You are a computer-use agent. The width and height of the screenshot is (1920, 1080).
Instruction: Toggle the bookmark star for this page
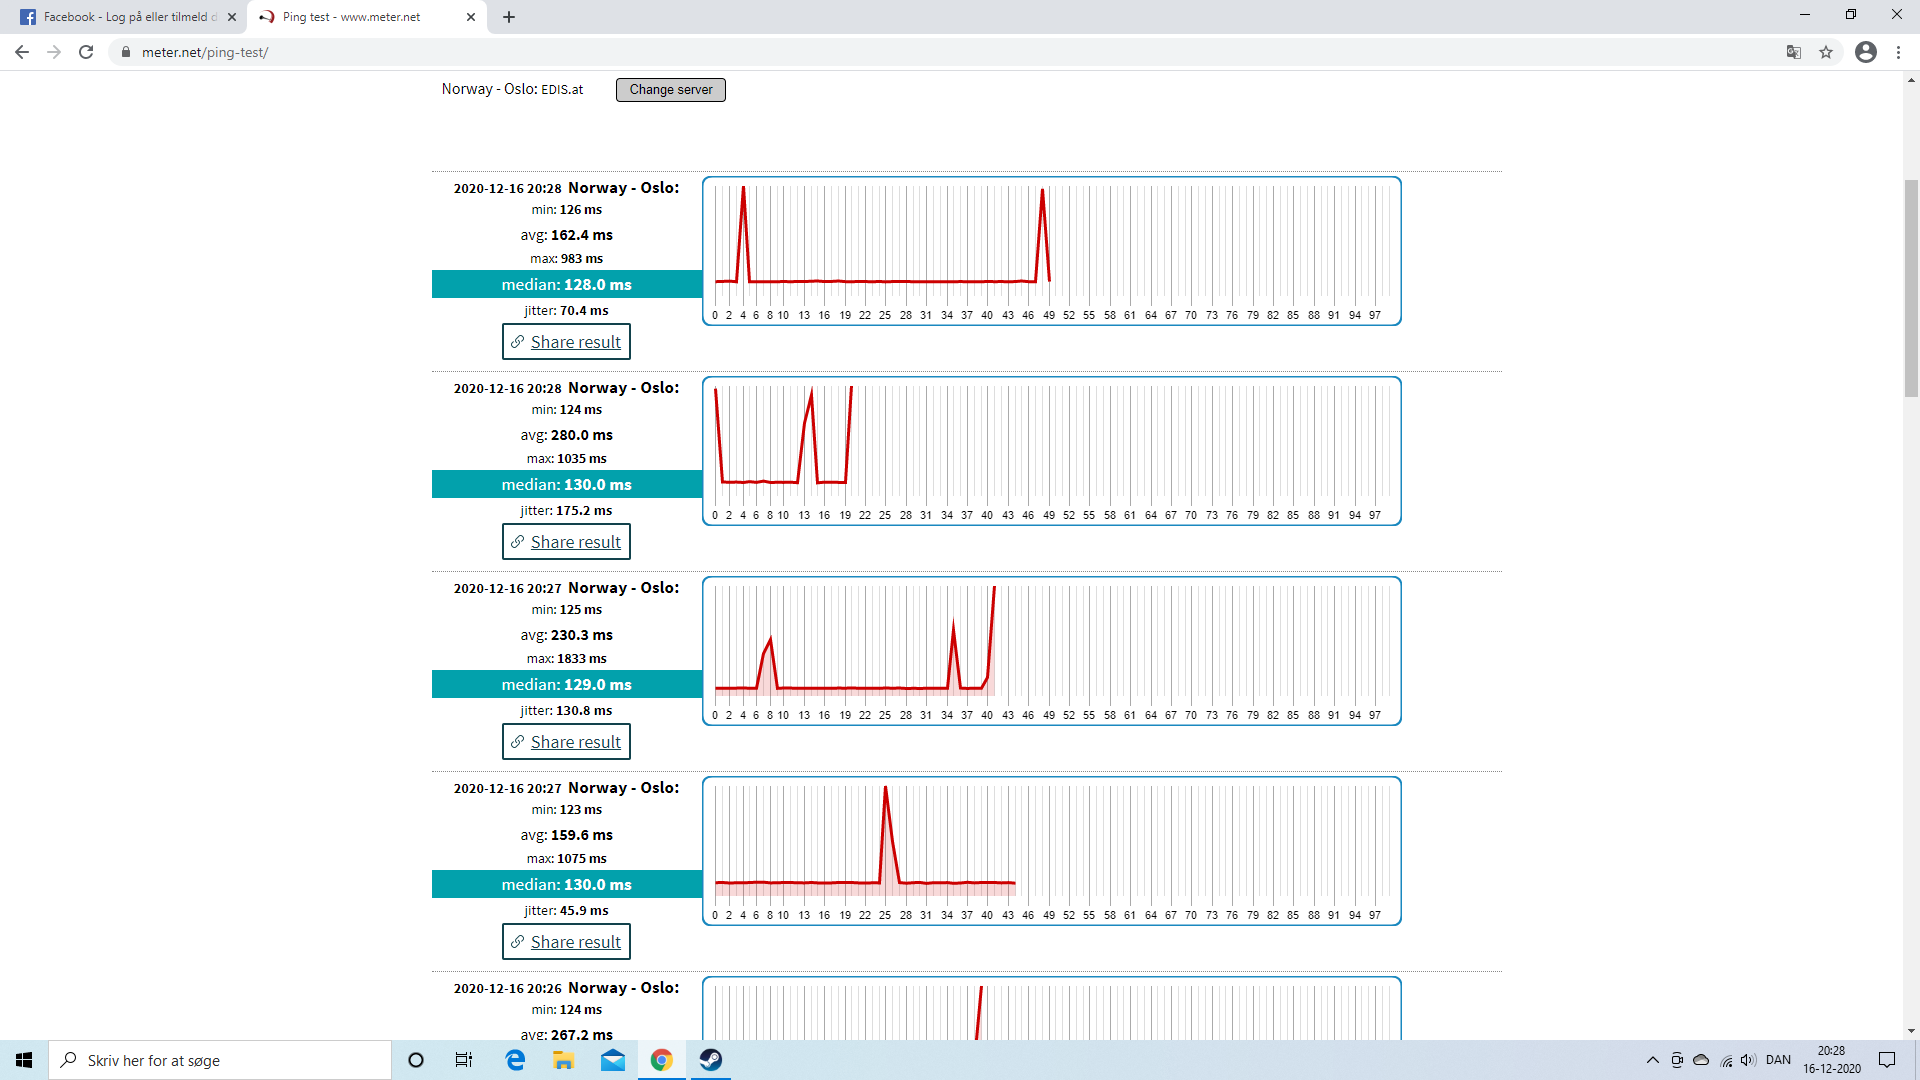tap(1827, 52)
